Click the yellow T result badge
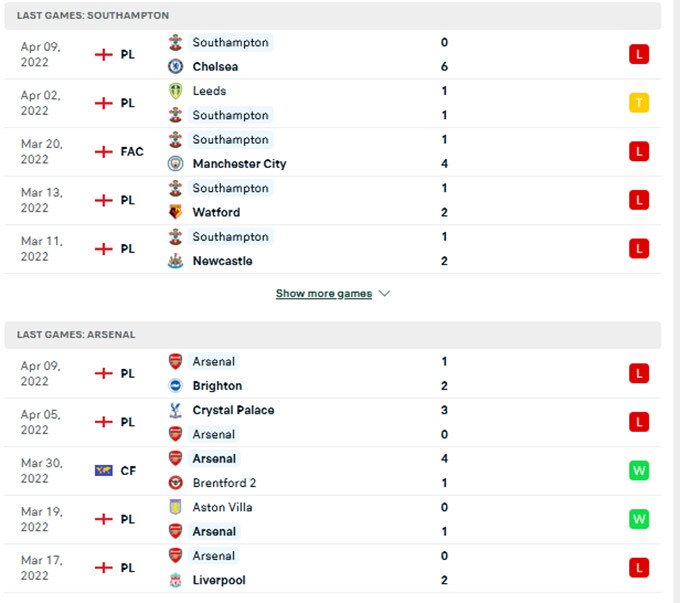 click(639, 103)
